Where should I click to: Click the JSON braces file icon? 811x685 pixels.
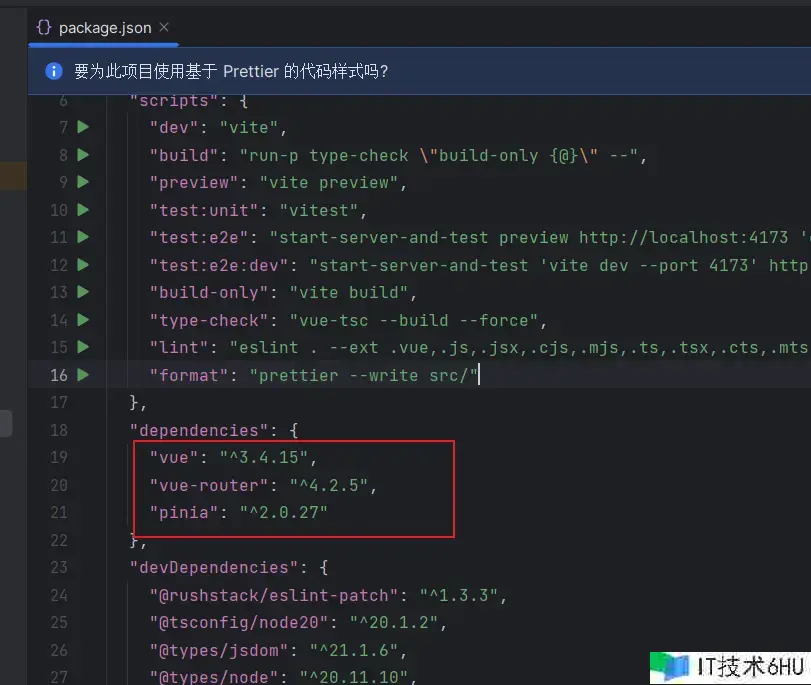44,27
